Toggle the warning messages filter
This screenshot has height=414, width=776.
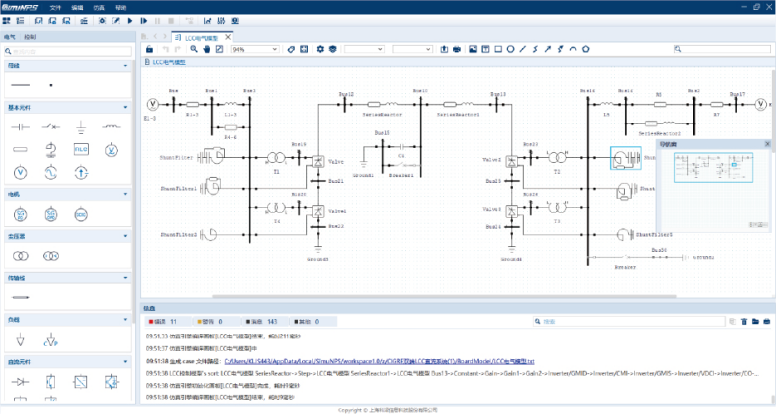[x=211, y=321]
